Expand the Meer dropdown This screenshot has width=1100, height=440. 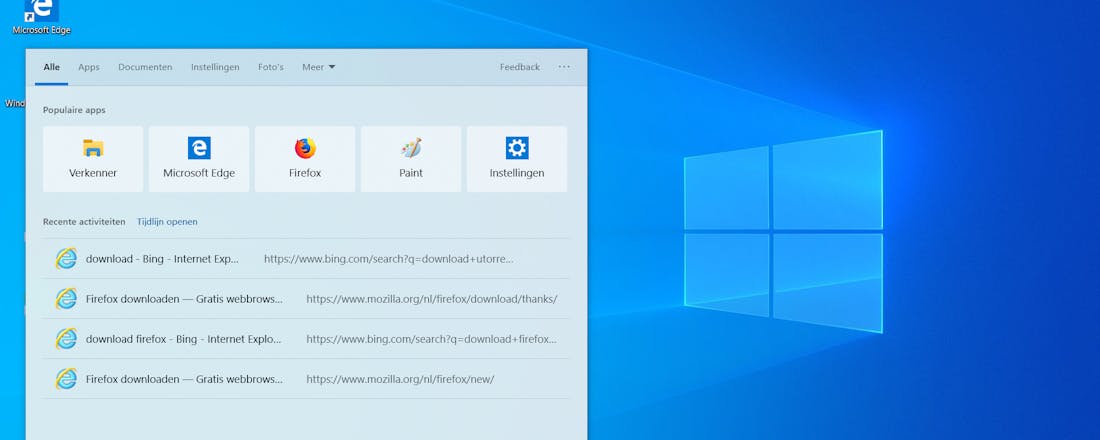click(x=318, y=67)
